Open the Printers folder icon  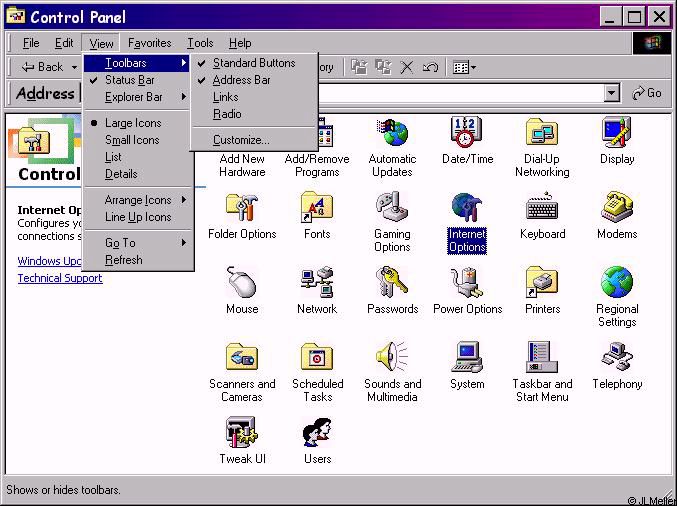click(542, 291)
